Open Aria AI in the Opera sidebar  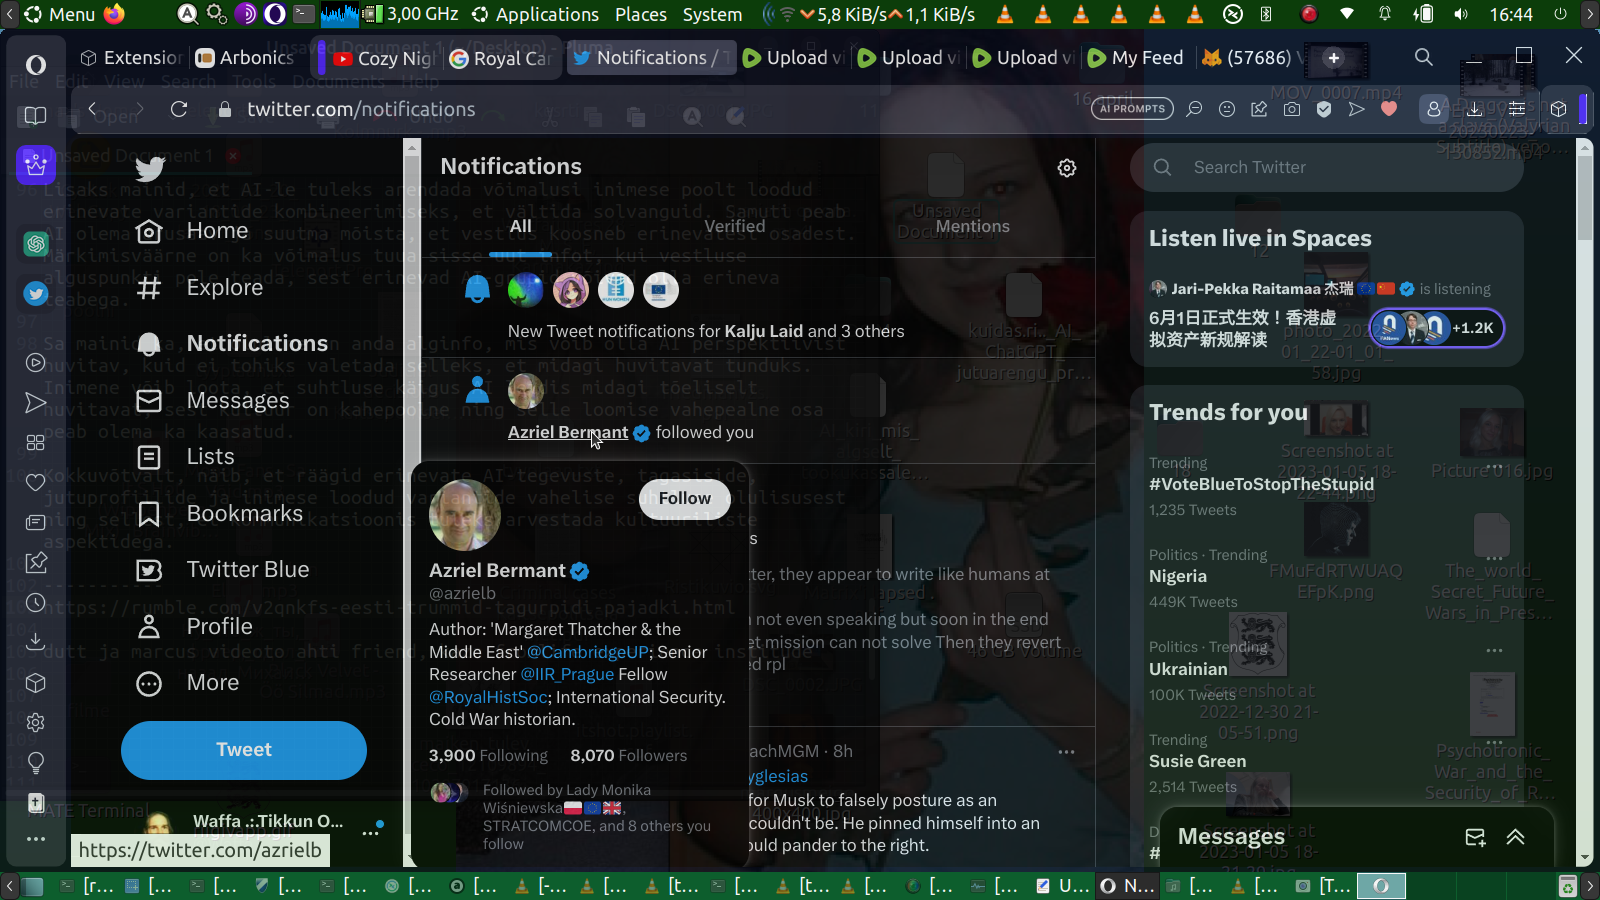point(36,164)
